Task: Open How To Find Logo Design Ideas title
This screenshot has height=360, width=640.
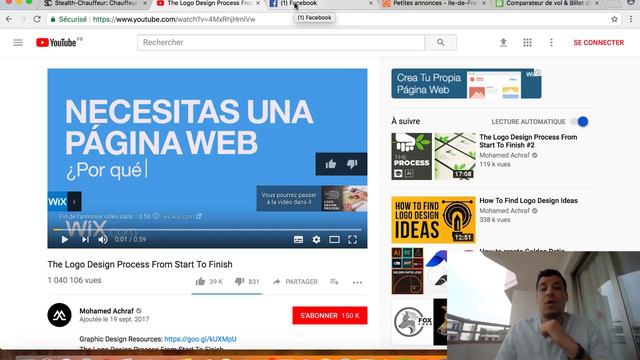Action: tap(528, 200)
